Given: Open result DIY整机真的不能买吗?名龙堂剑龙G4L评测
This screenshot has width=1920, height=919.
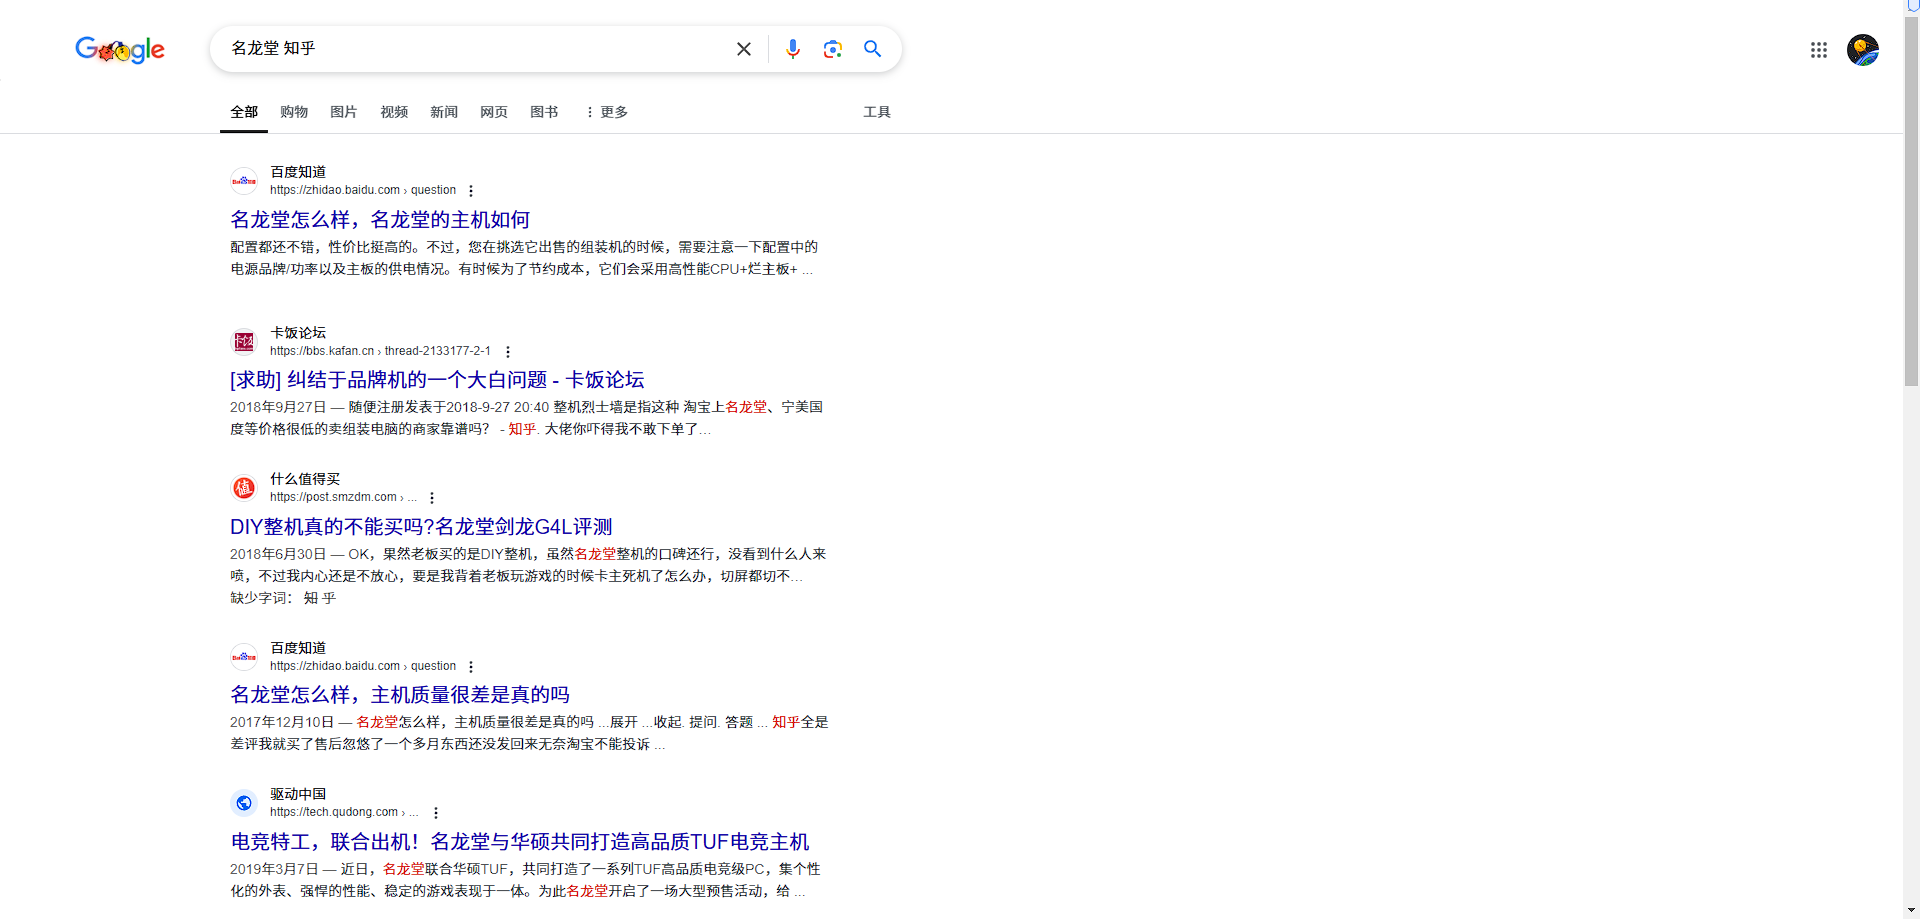Looking at the screenshot, I should coord(421,527).
